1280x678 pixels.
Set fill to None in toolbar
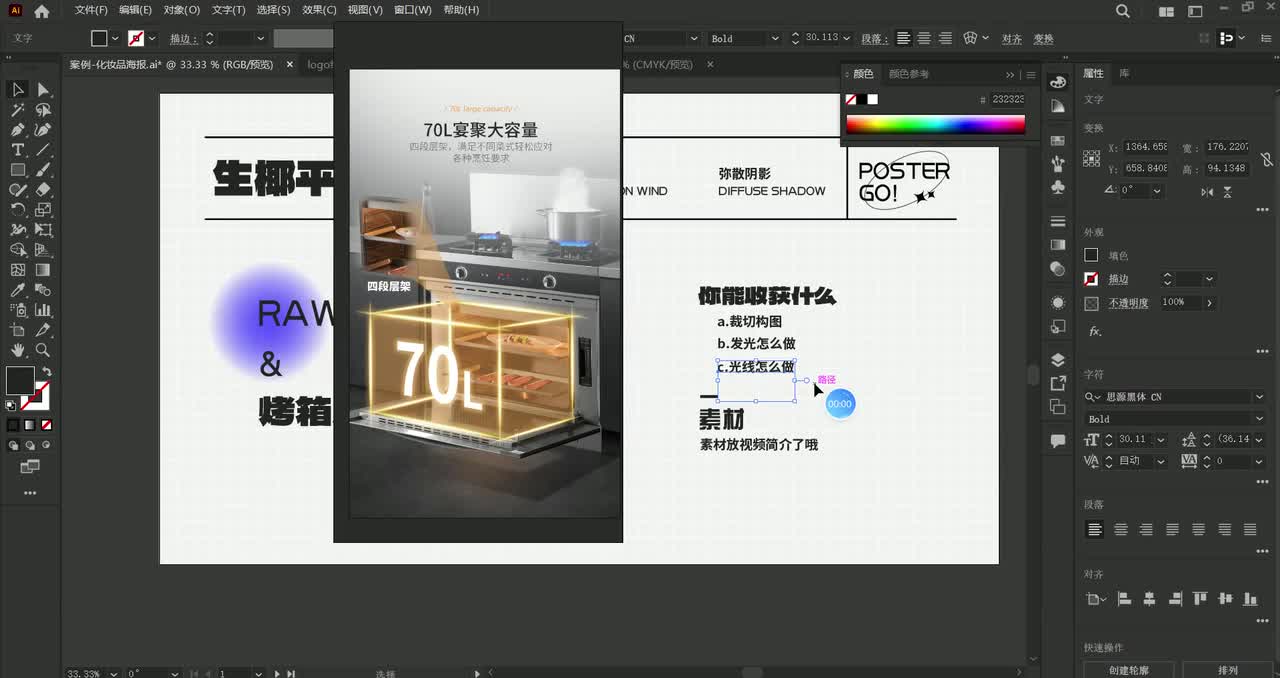pyautogui.click(x=46, y=425)
